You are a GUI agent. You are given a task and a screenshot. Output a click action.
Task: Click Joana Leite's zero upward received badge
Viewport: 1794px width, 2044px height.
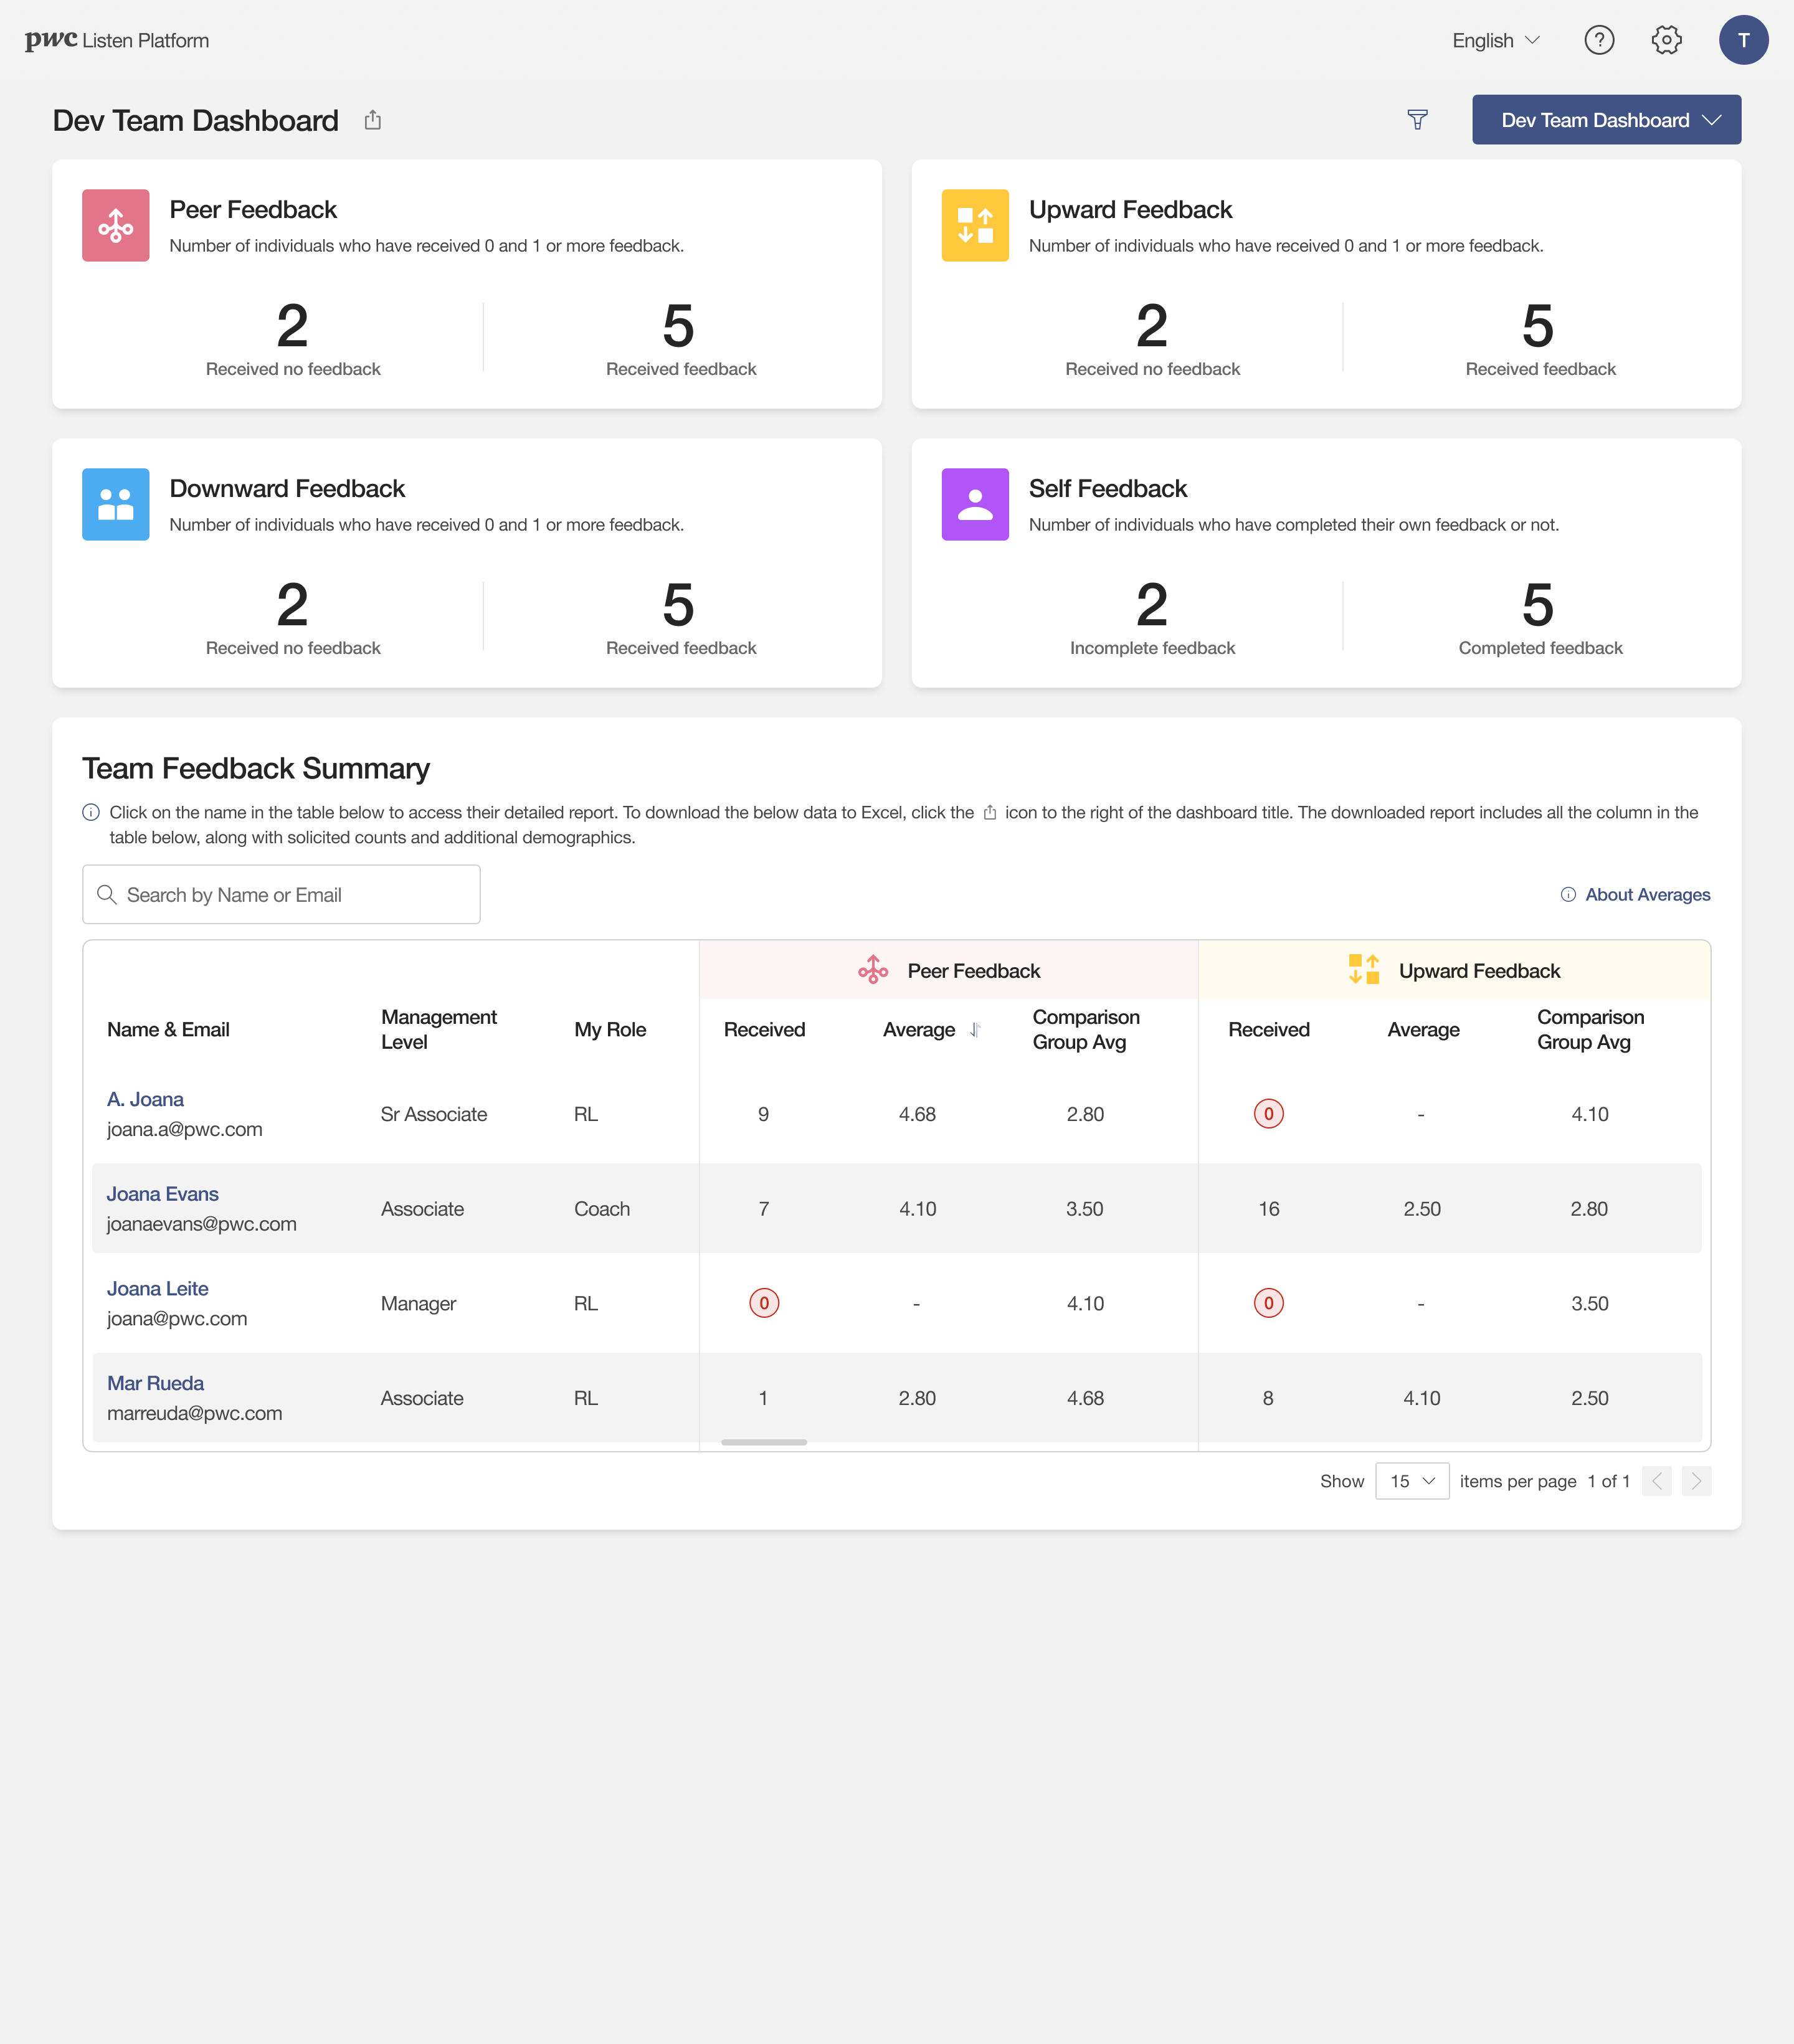(x=1268, y=1303)
